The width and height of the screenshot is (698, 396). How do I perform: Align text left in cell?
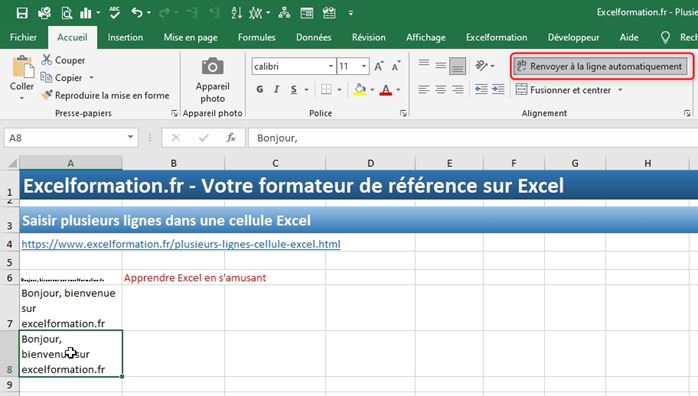[424, 89]
